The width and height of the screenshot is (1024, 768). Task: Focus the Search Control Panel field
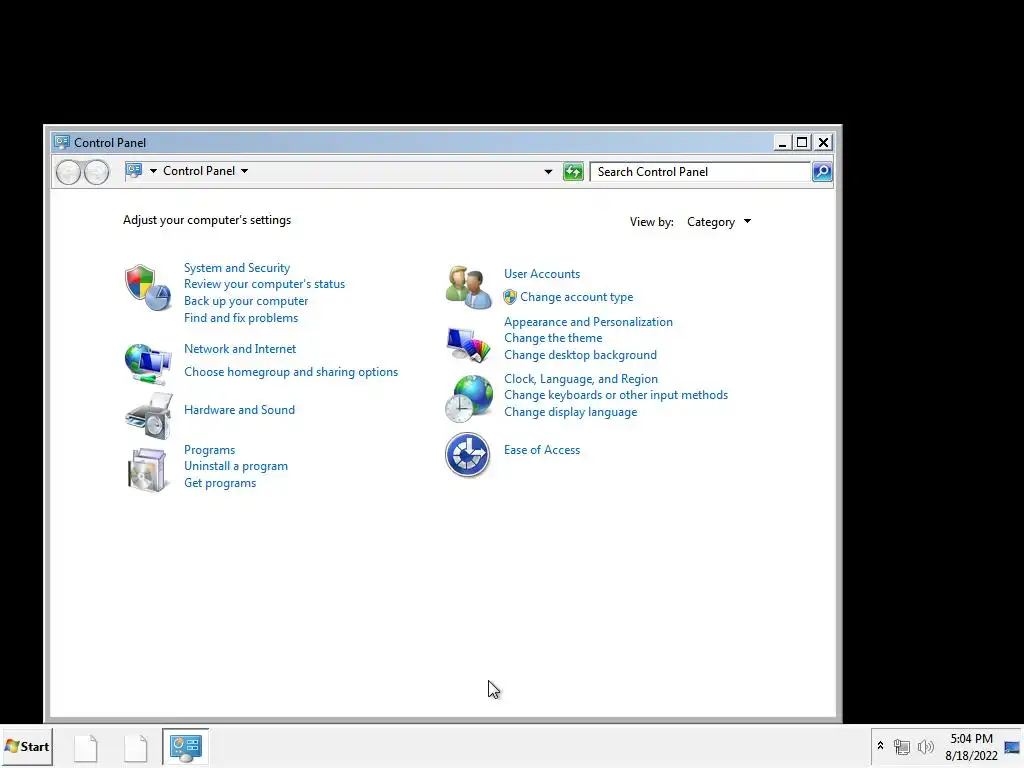(700, 172)
